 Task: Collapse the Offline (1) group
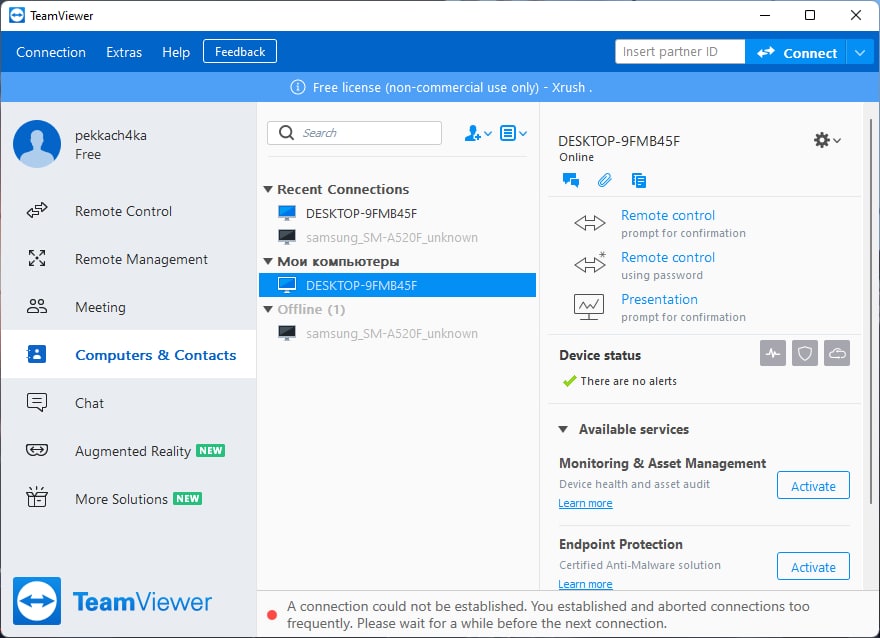coord(268,309)
